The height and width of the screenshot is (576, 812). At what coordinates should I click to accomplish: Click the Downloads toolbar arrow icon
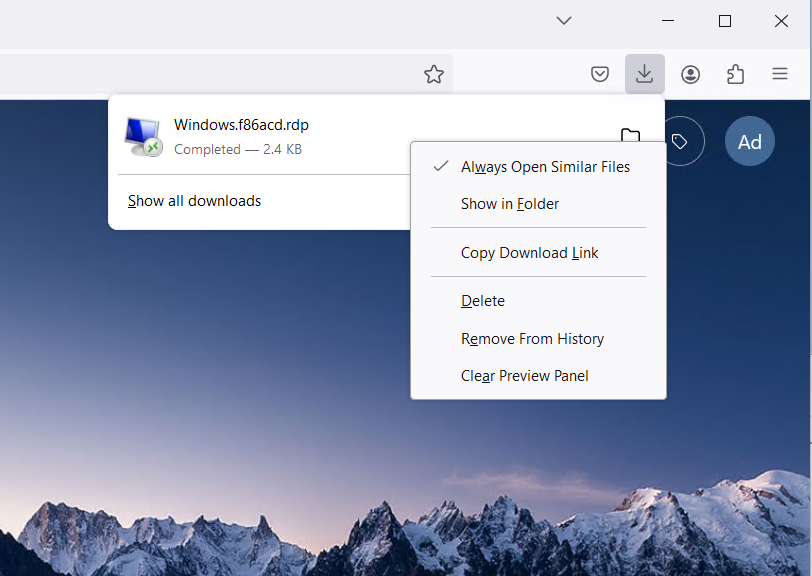tap(645, 75)
